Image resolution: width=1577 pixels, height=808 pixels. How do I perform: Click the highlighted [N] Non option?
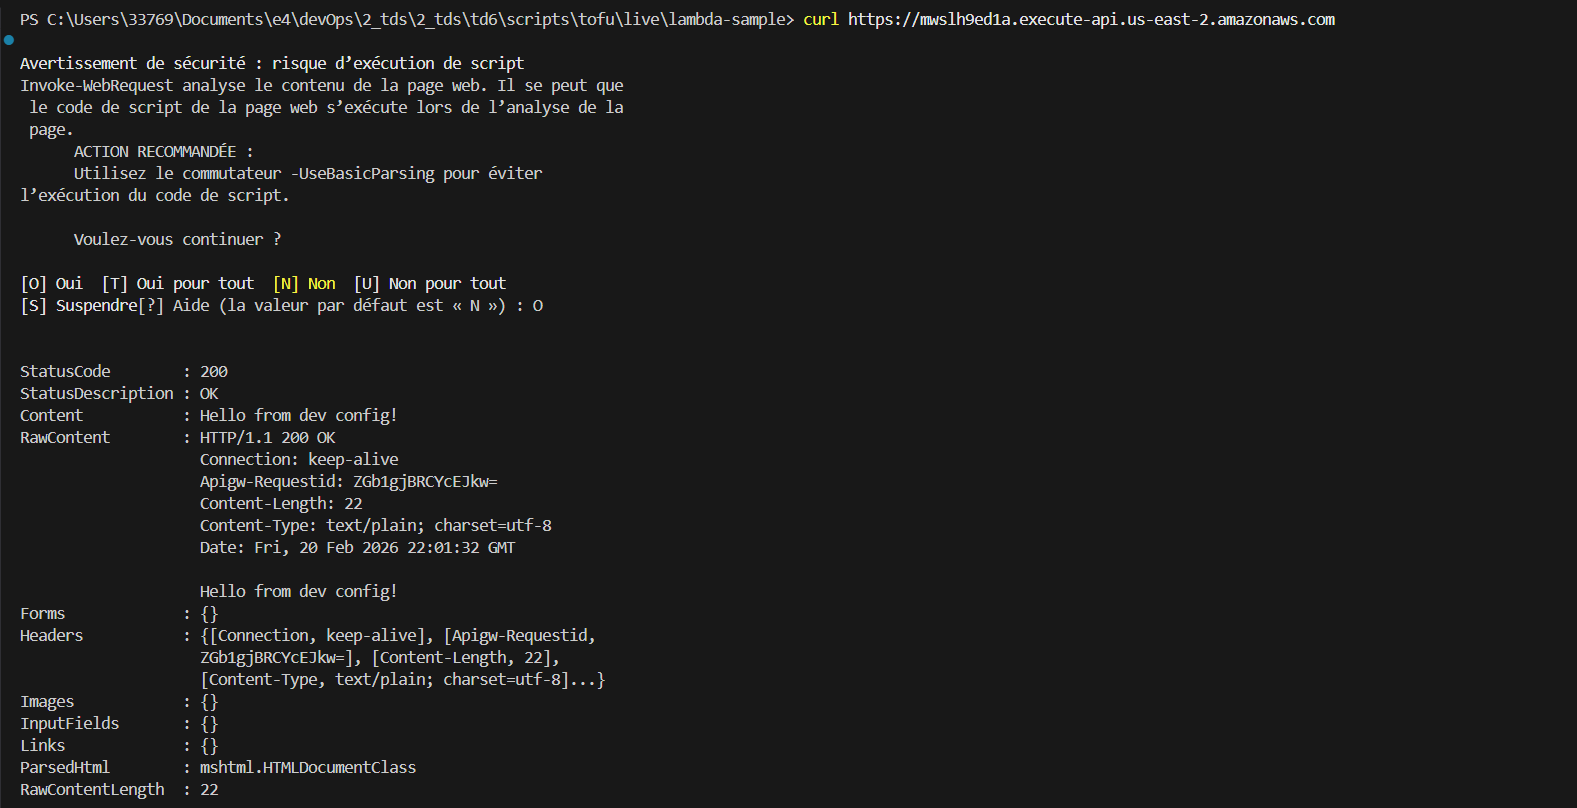[x=305, y=284]
